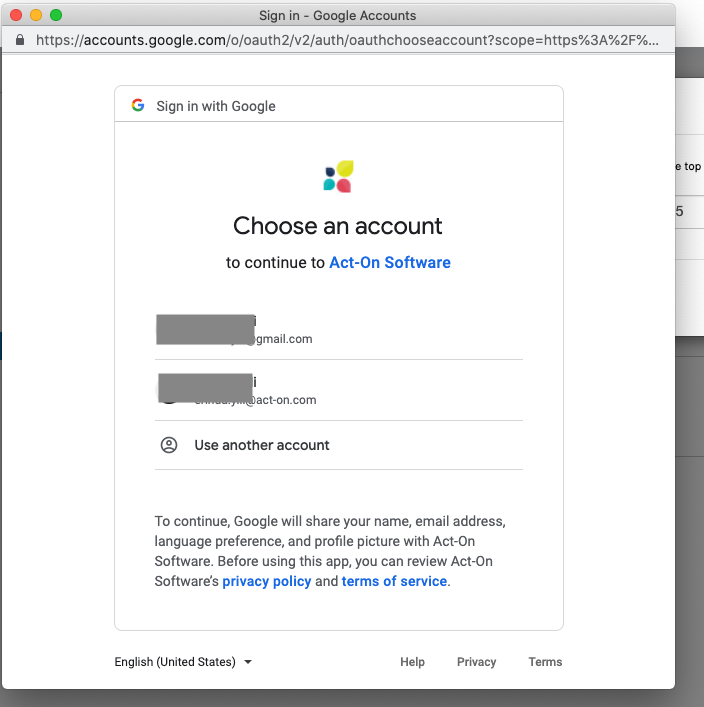Click the Help footer link
The width and height of the screenshot is (704, 707).
point(412,661)
